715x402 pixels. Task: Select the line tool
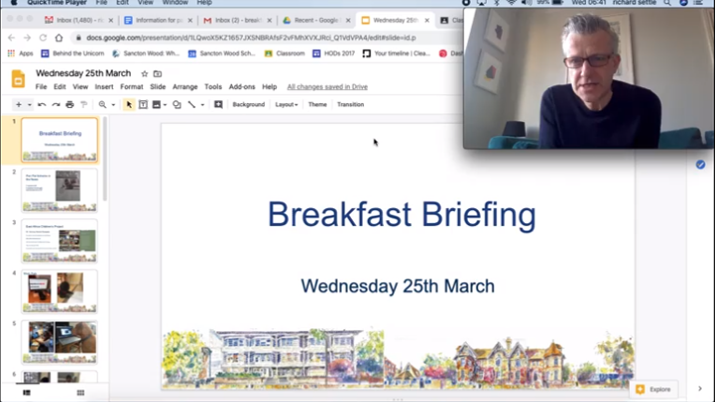[x=192, y=104]
